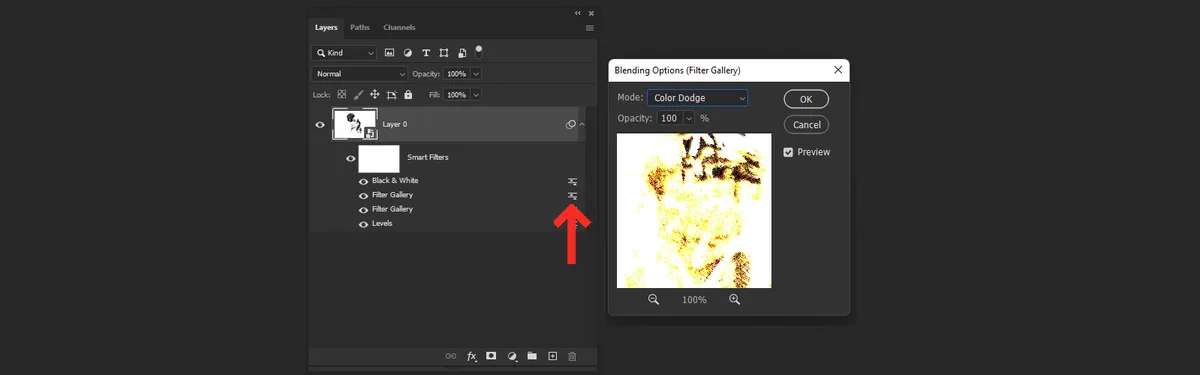Viewport: 1200px width, 375px height.
Task: Open the Kind filter dropdown
Action: click(x=345, y=52)
